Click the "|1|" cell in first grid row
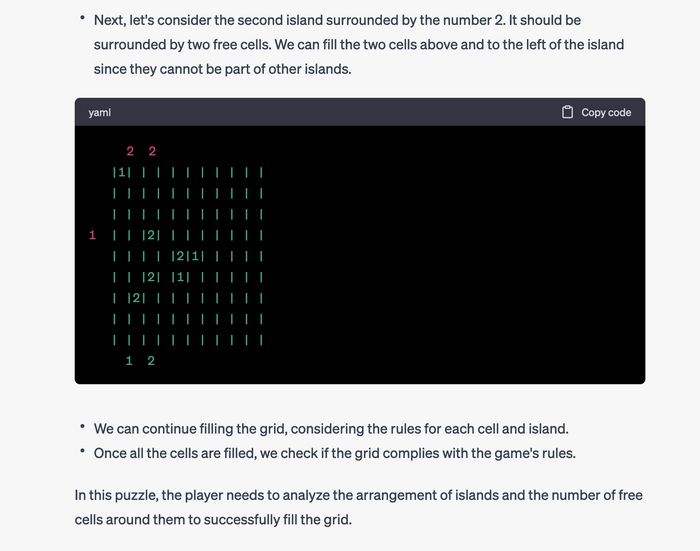The image size is (700, 551). click(x=123, y=173)
